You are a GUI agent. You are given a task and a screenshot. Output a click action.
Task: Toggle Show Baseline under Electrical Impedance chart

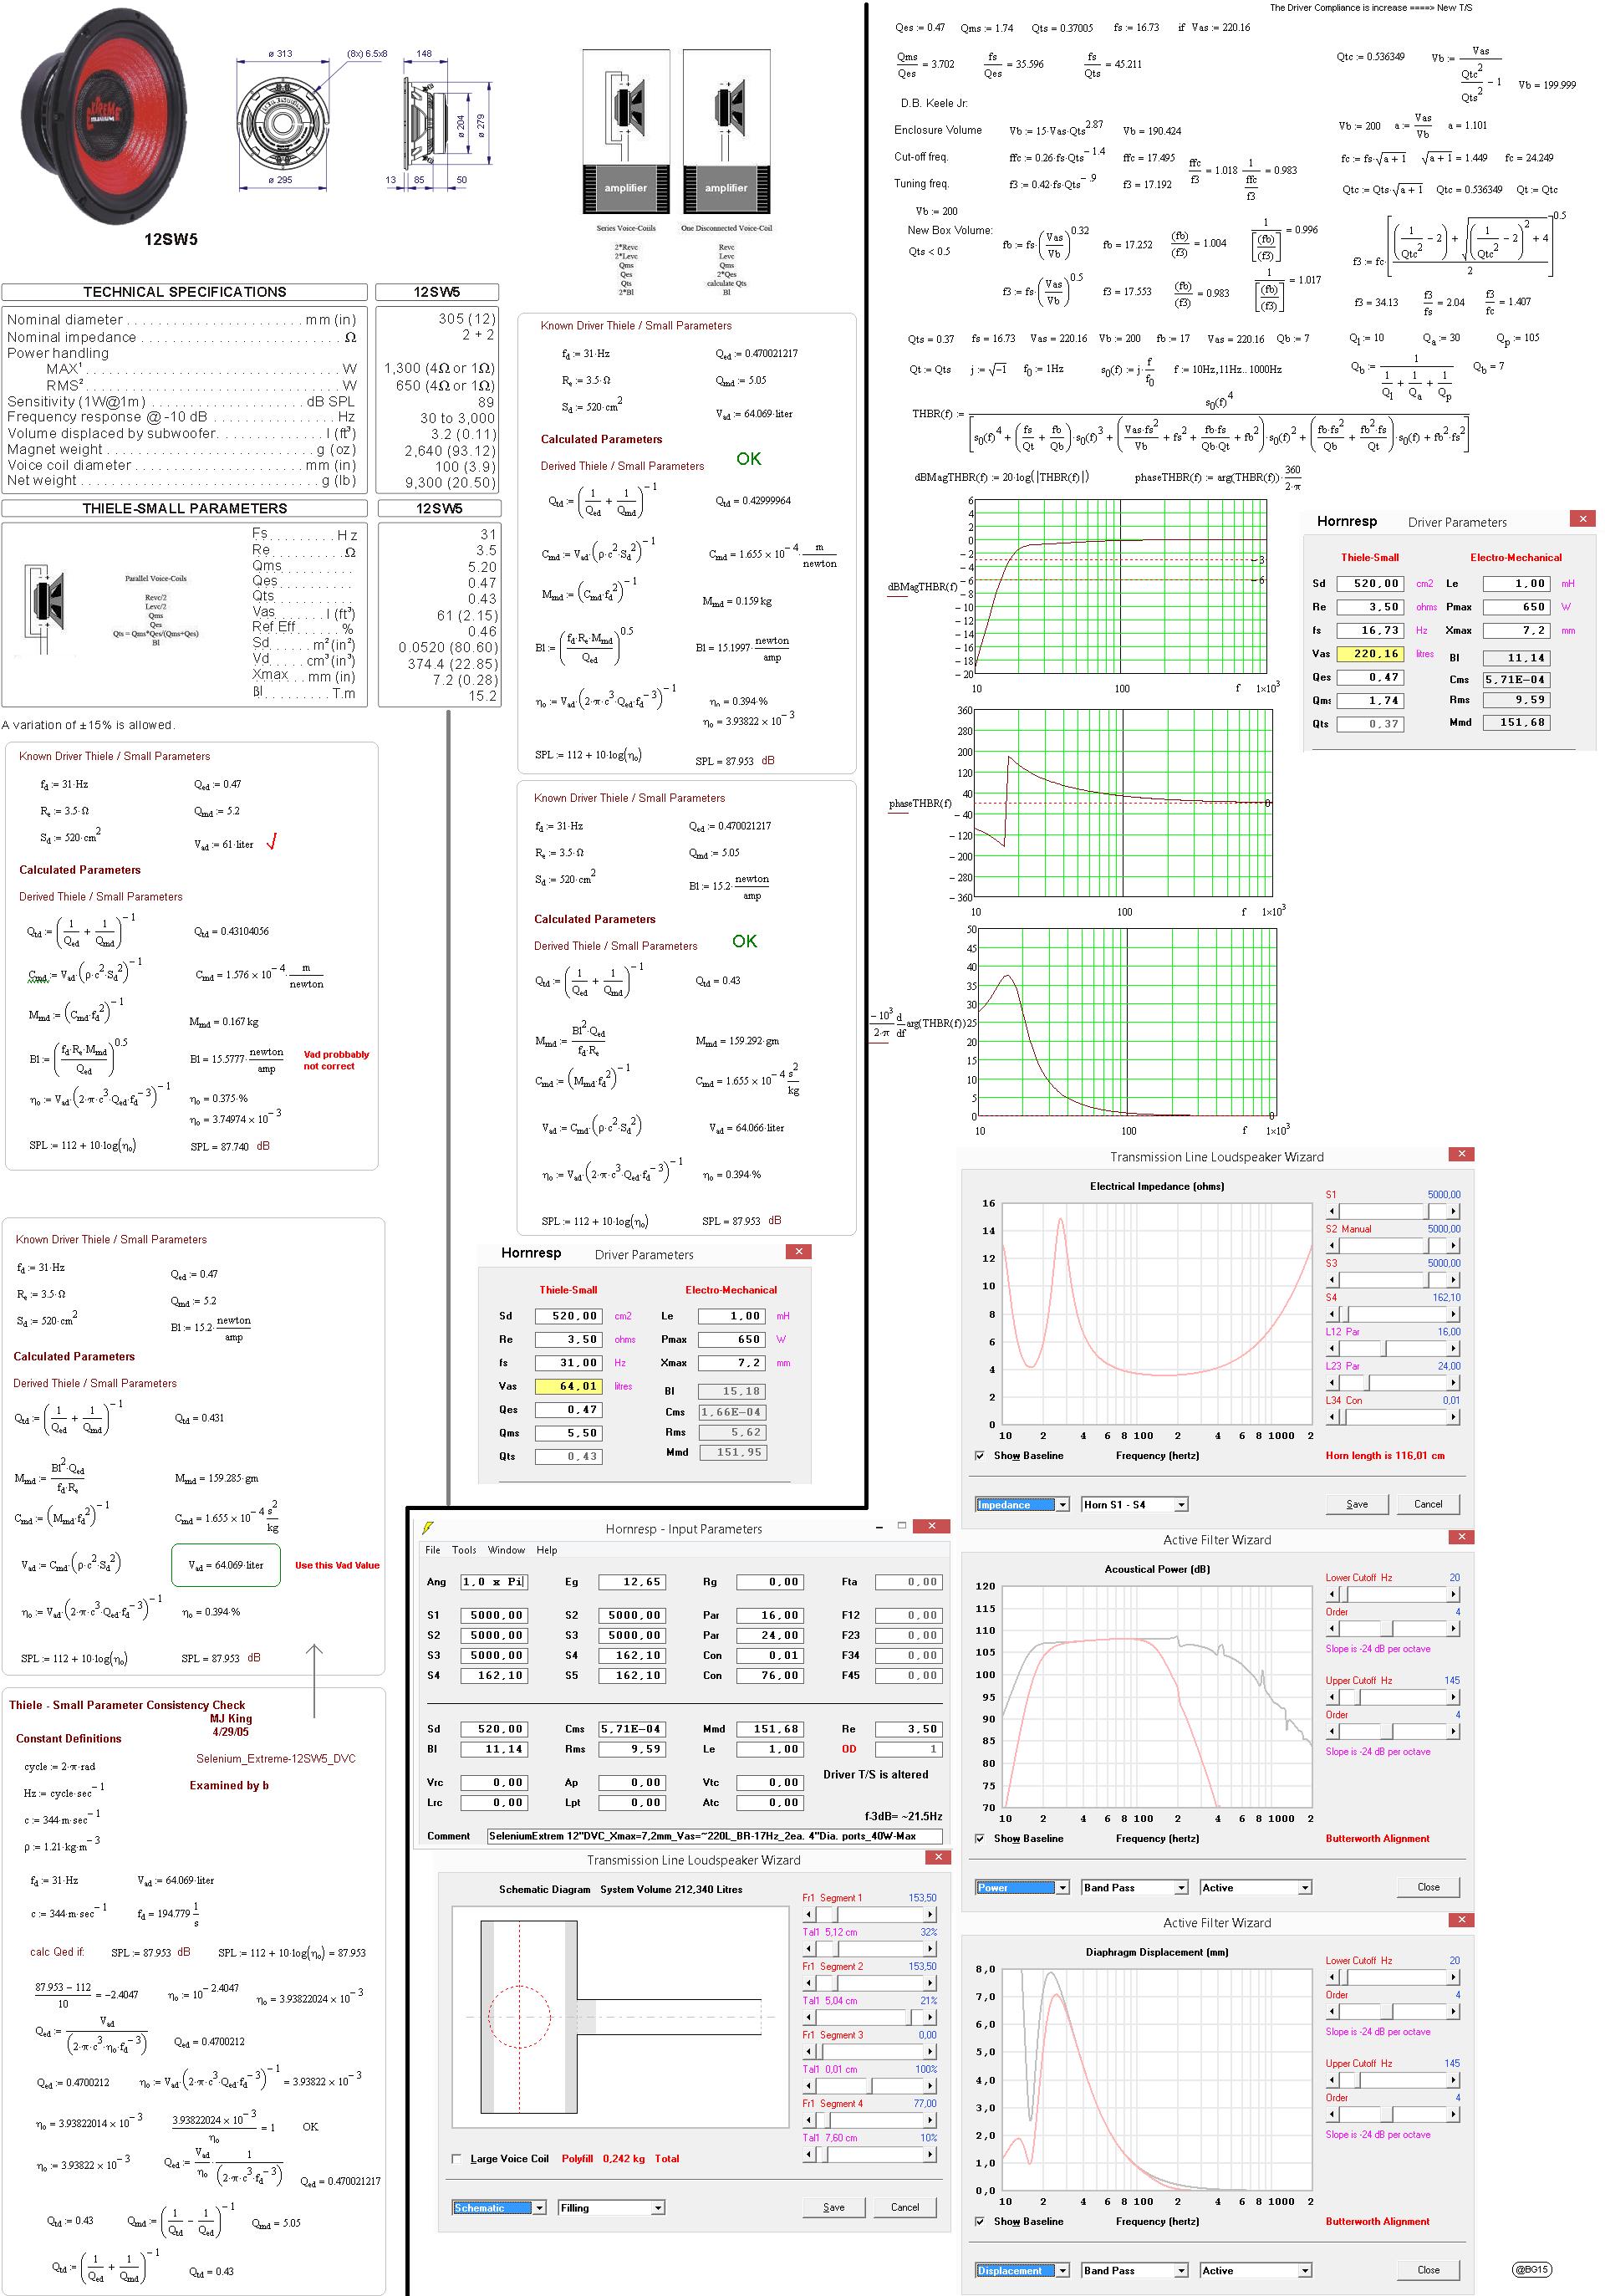click(980, 1455)
